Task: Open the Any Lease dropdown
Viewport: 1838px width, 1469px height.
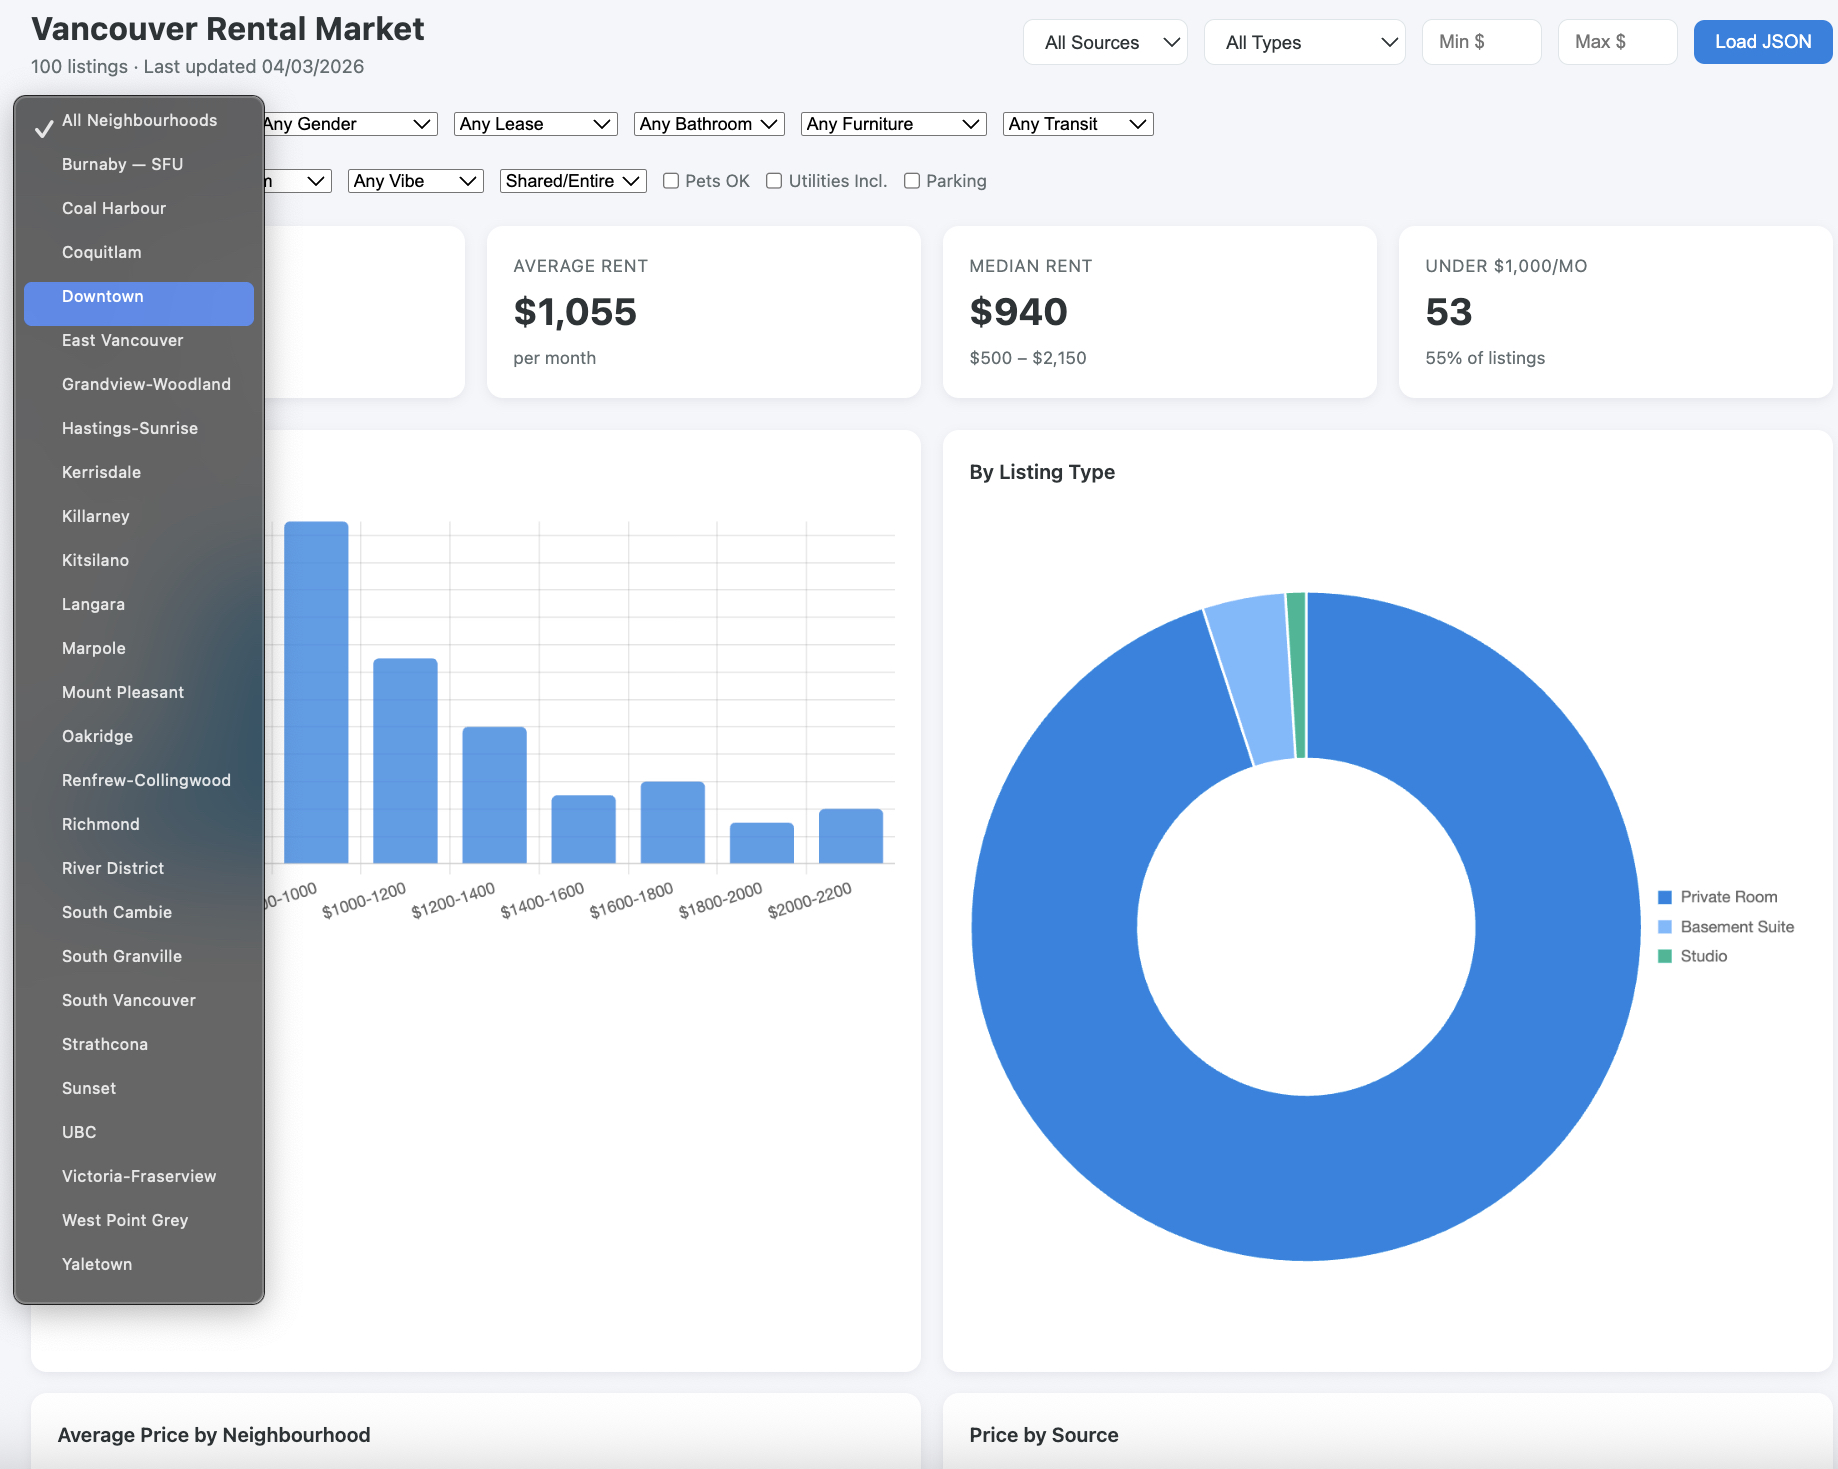Action: pos(535,124)
